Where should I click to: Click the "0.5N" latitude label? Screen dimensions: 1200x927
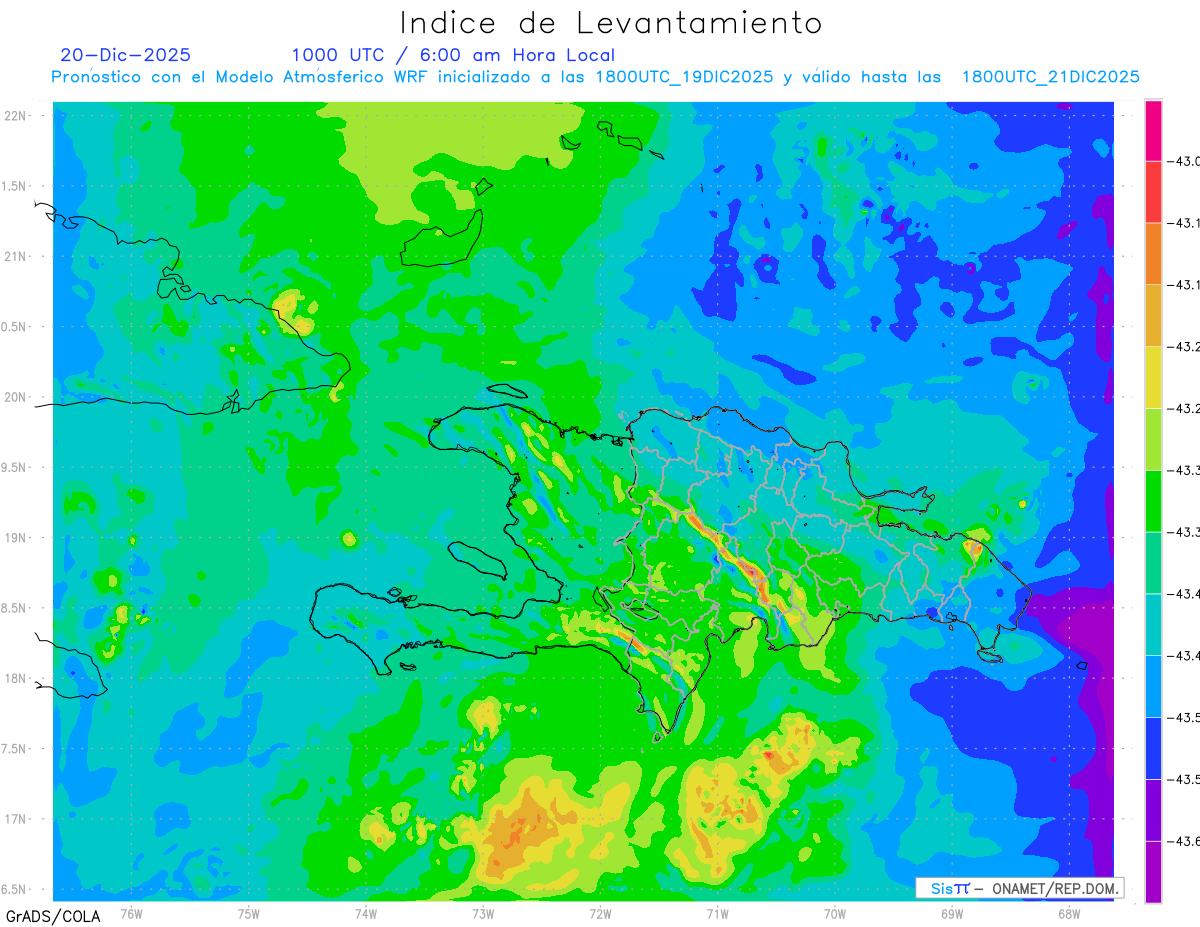(15, 327)
